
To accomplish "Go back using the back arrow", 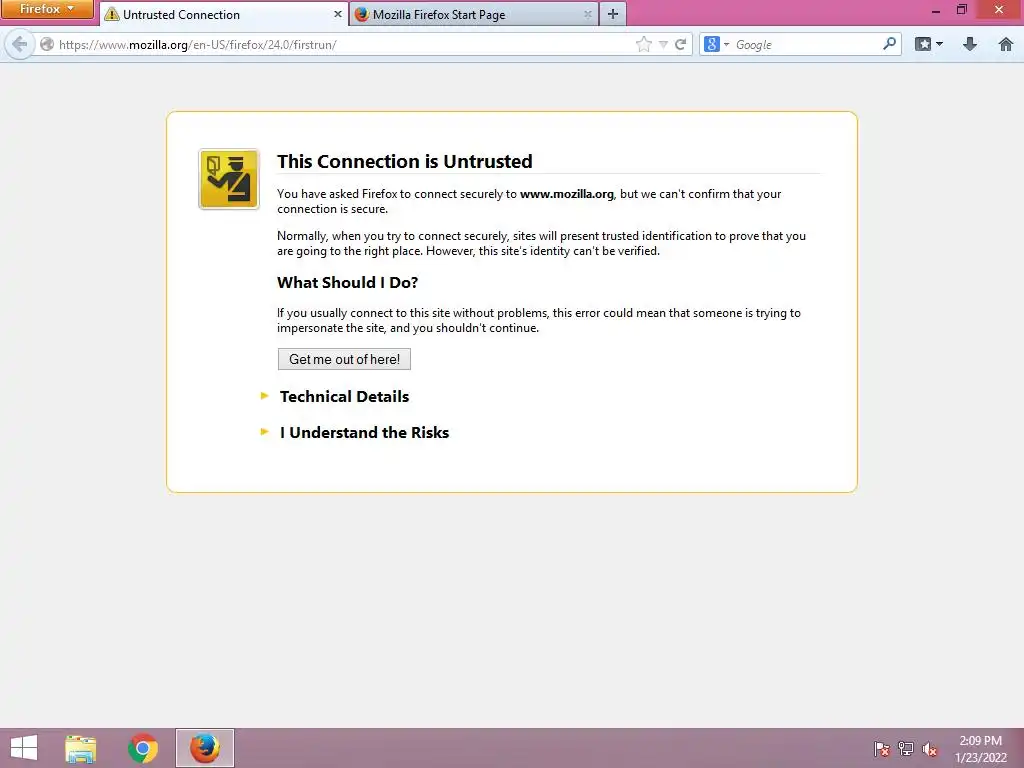I will [20, 44].
